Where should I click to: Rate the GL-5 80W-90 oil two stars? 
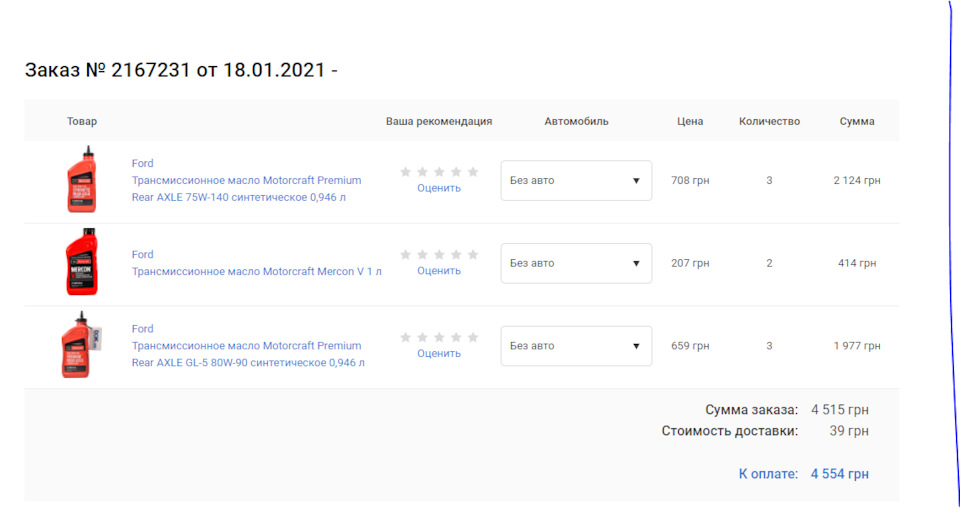coord(422,337)
